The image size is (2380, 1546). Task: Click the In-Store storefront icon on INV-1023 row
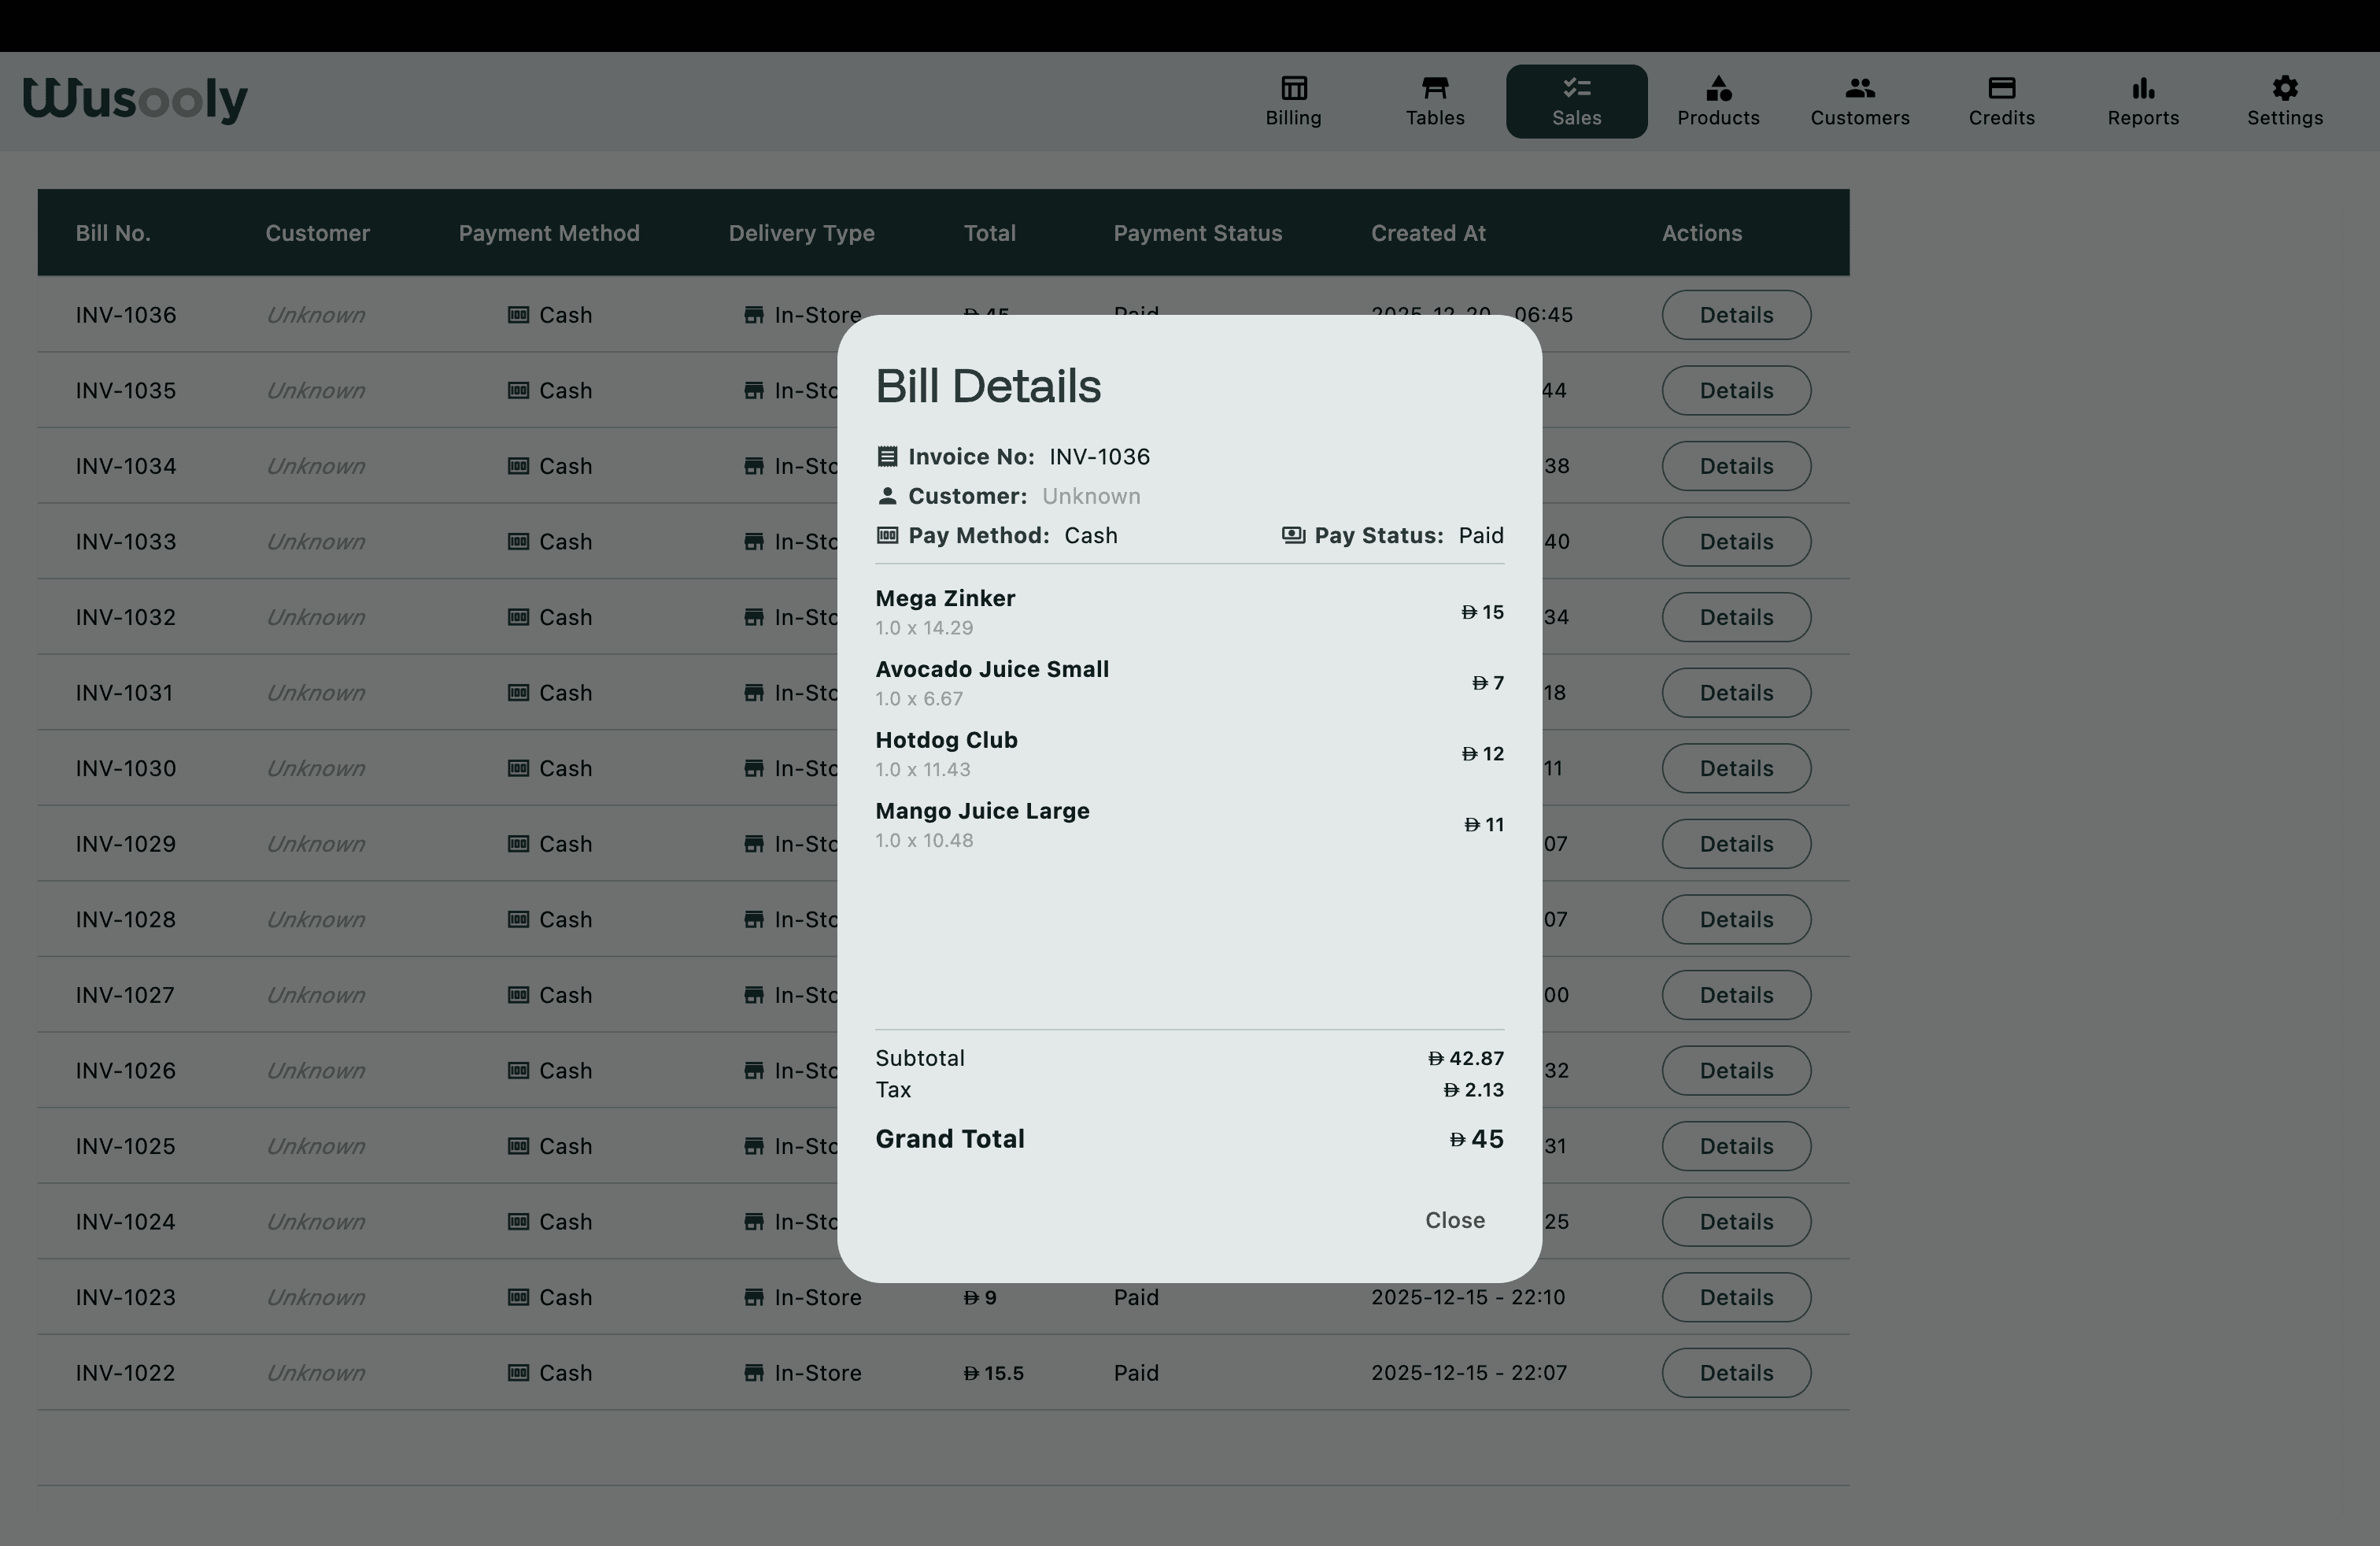[x=754, y=1297]
